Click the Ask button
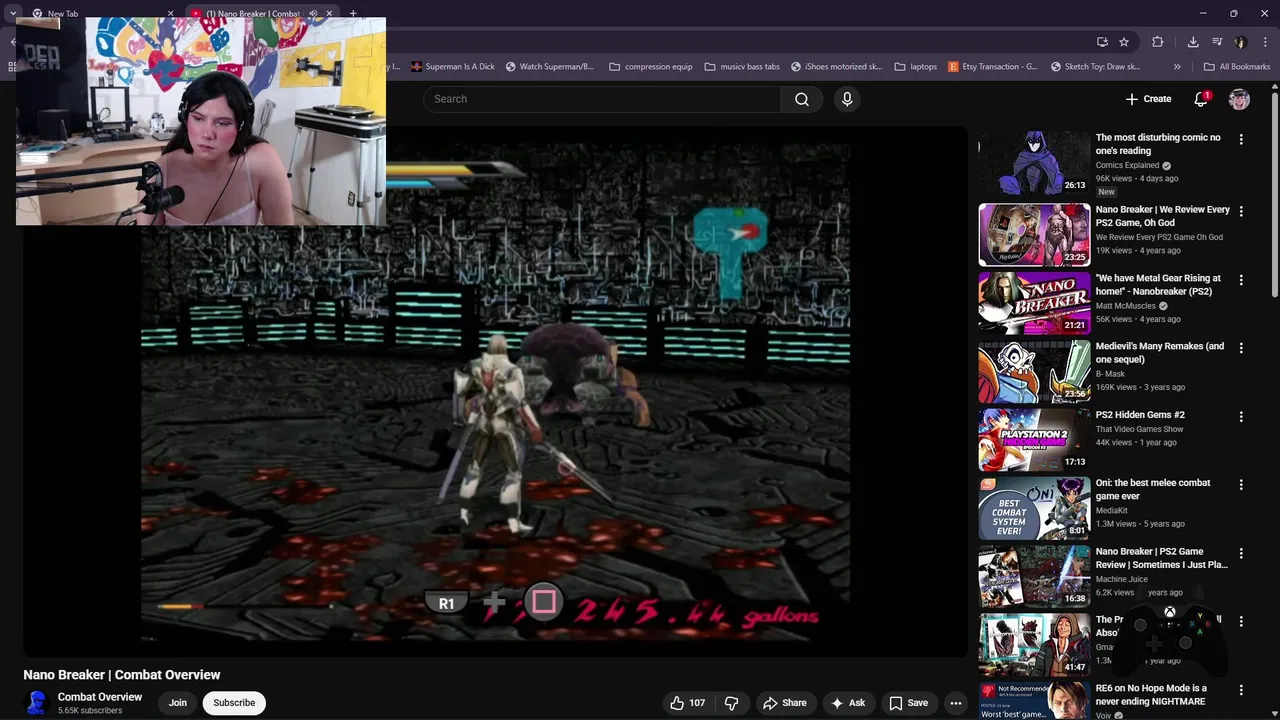 (848, 703)
